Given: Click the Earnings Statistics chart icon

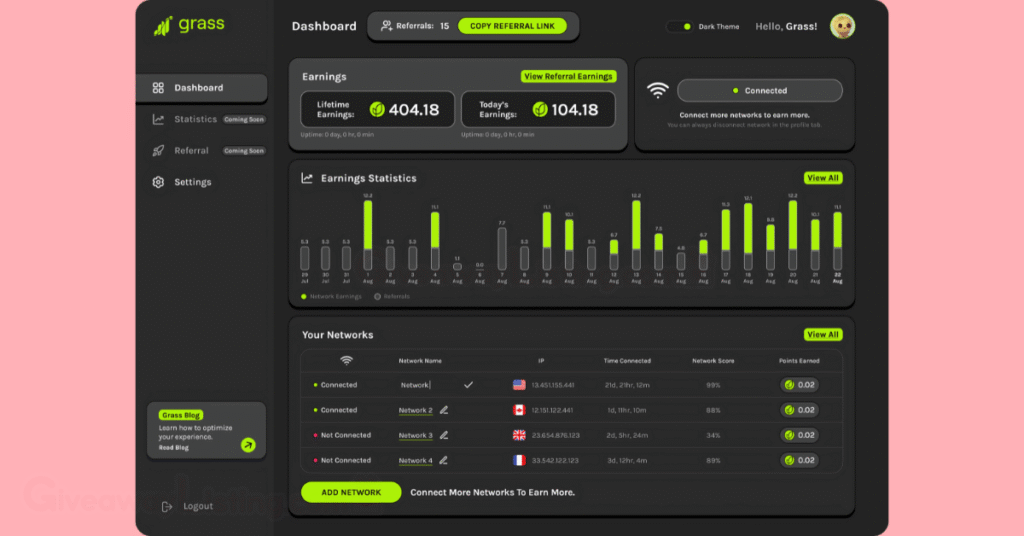Looking at the screenshot, I should pyautogui.click(x=306, y=178).
